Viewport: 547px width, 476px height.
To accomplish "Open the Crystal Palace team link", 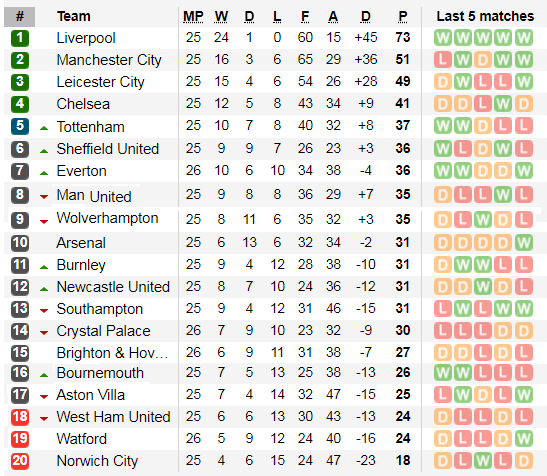I will 103,331.
